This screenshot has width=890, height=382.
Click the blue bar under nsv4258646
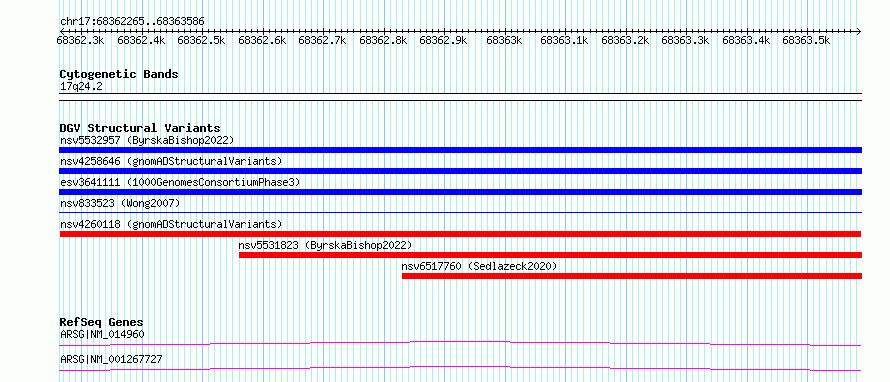460,171
